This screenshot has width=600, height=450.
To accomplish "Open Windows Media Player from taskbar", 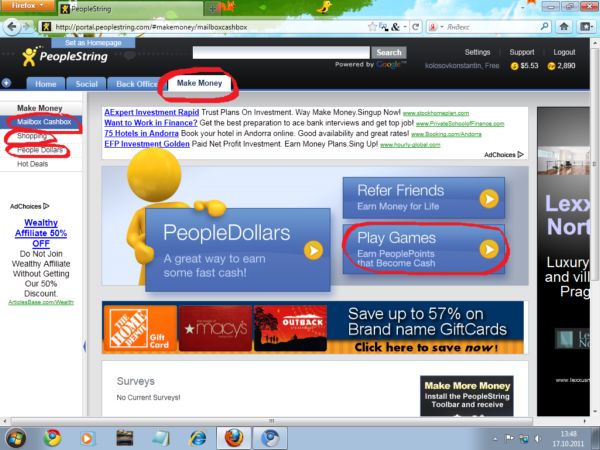I will pos(87,438).
